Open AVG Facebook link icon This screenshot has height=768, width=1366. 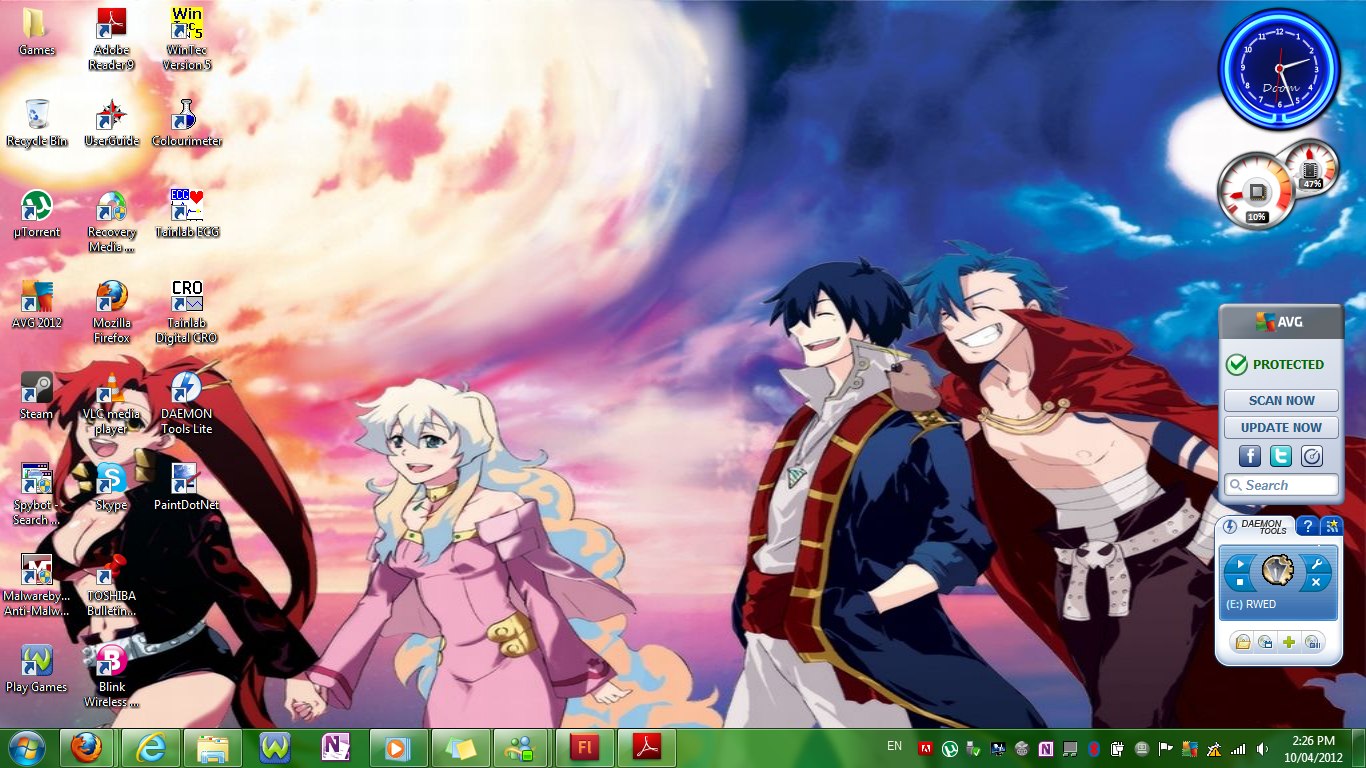(x=1250, y=456)
